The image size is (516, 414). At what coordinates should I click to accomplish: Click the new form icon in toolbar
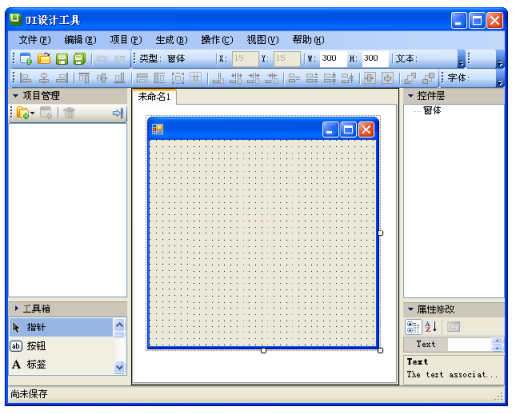coord(26,59)
